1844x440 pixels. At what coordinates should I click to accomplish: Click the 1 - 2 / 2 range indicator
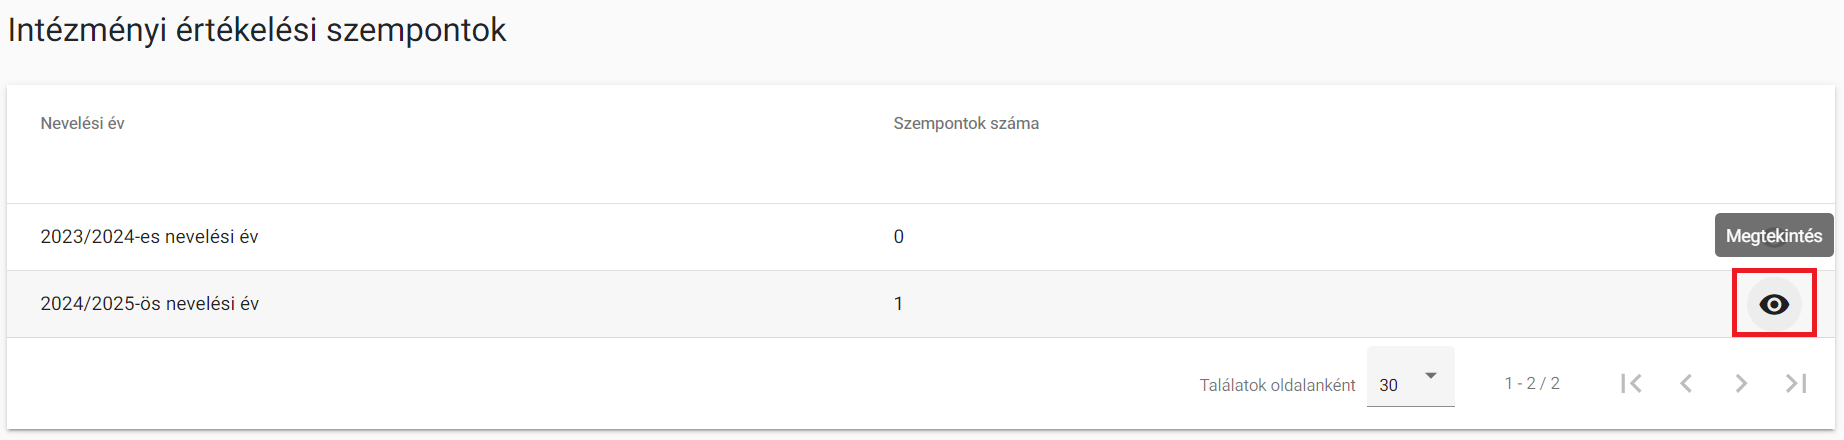[1532, 383]
